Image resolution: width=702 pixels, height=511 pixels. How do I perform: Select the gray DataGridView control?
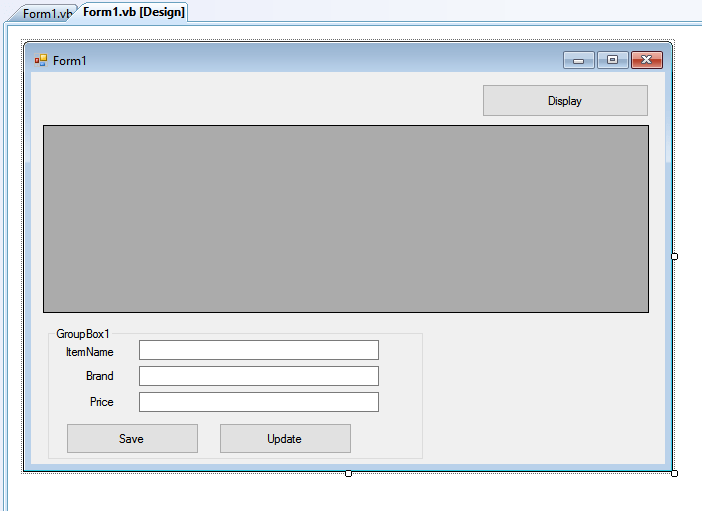[x=346, y=219]
